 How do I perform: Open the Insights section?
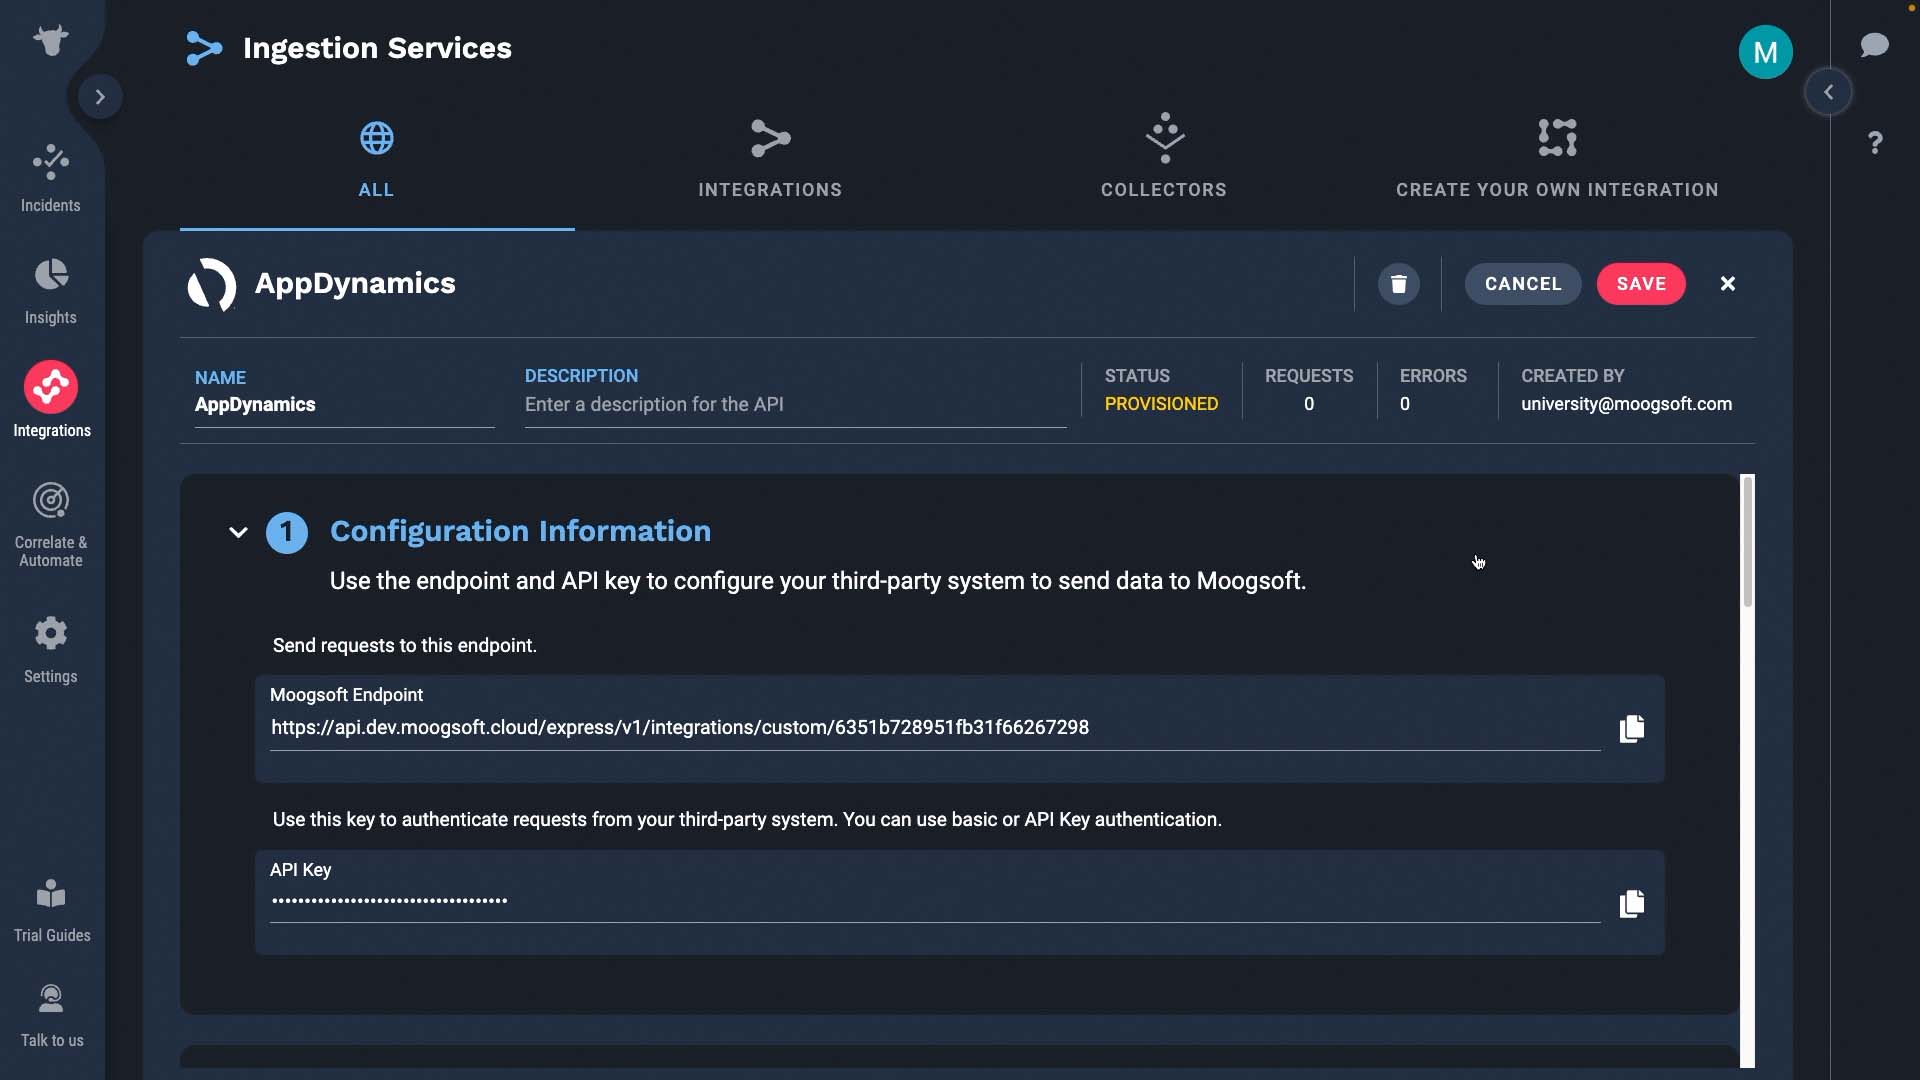tap(51, 292)
